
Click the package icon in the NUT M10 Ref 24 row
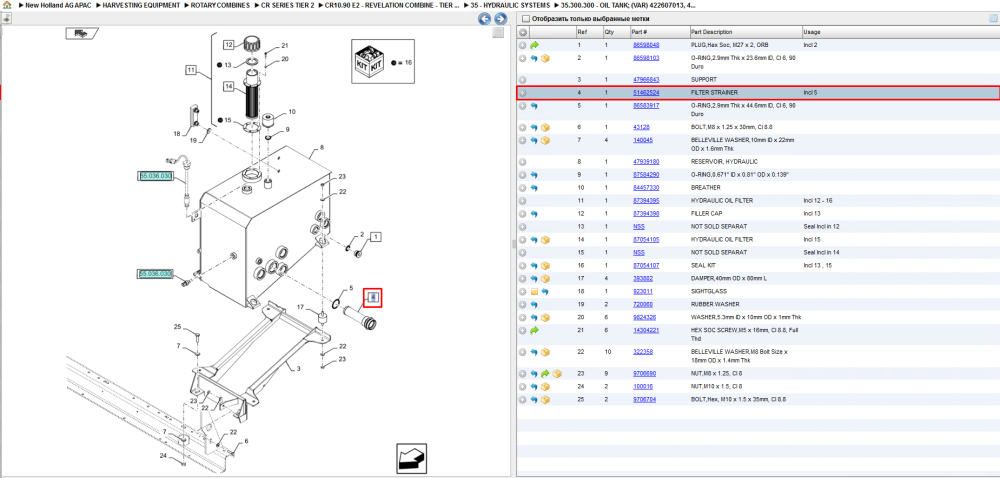pos(545,387)
